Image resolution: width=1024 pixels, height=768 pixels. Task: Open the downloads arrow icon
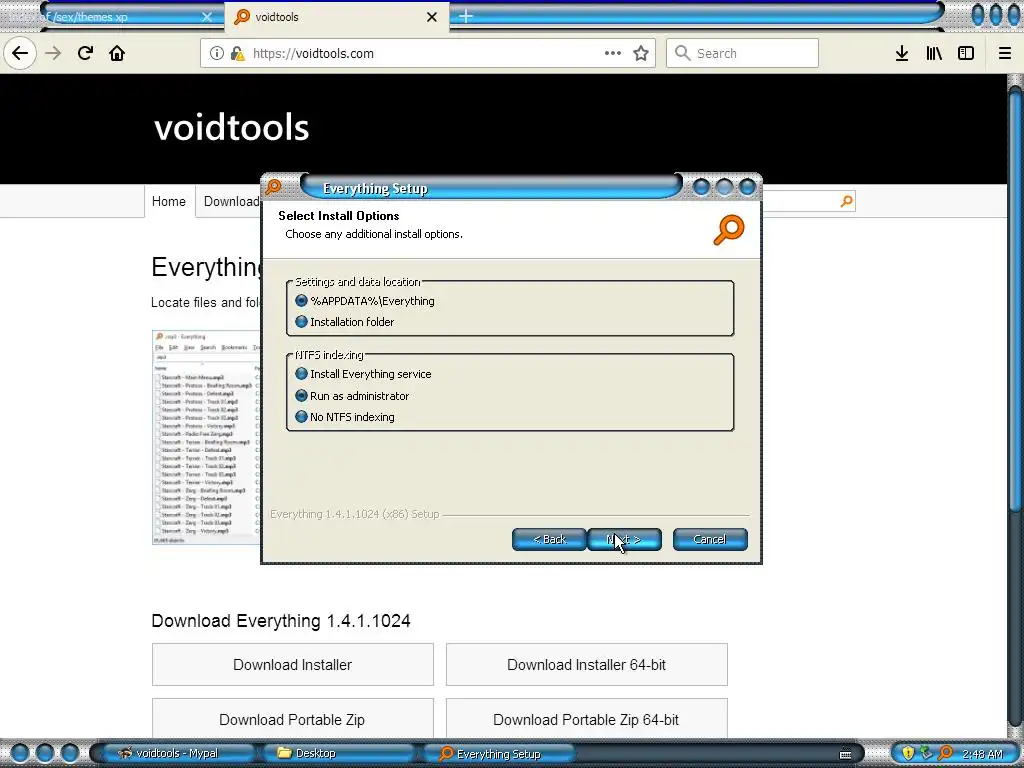pyautogui.click(x=902, y=53)
